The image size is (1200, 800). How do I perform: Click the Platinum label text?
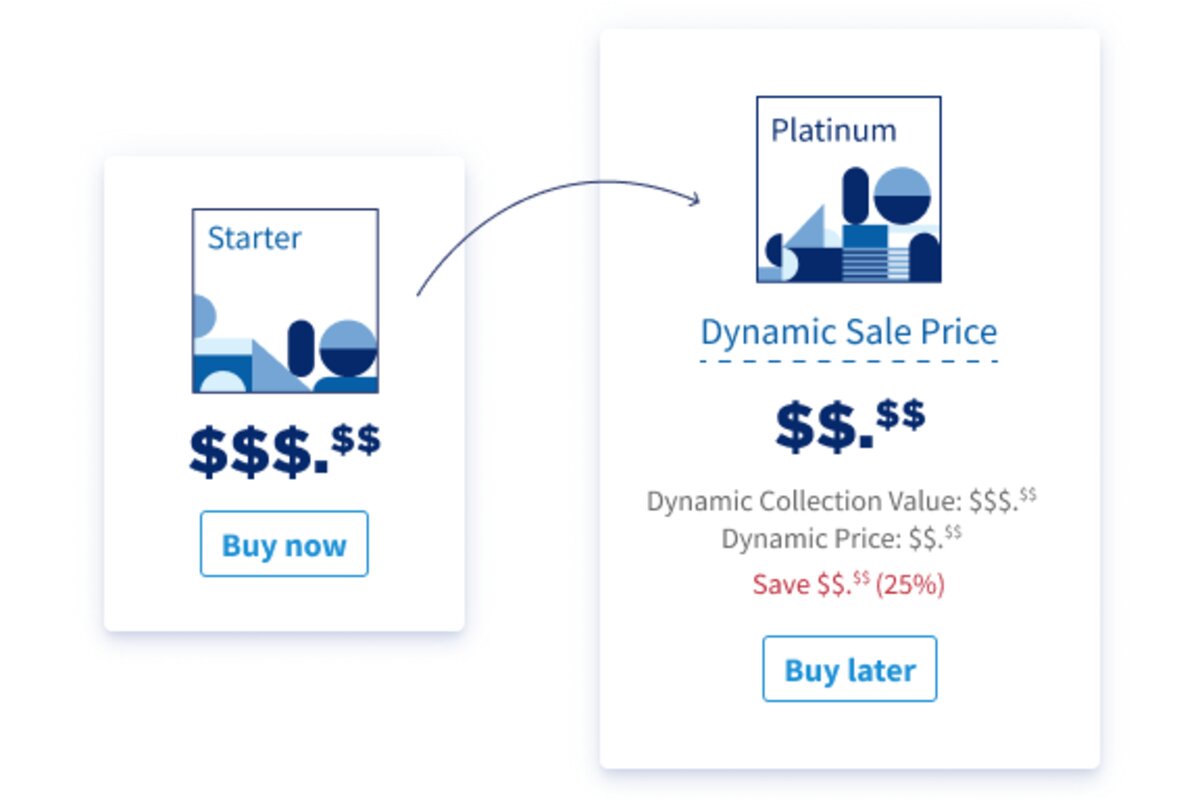[833, 130]
